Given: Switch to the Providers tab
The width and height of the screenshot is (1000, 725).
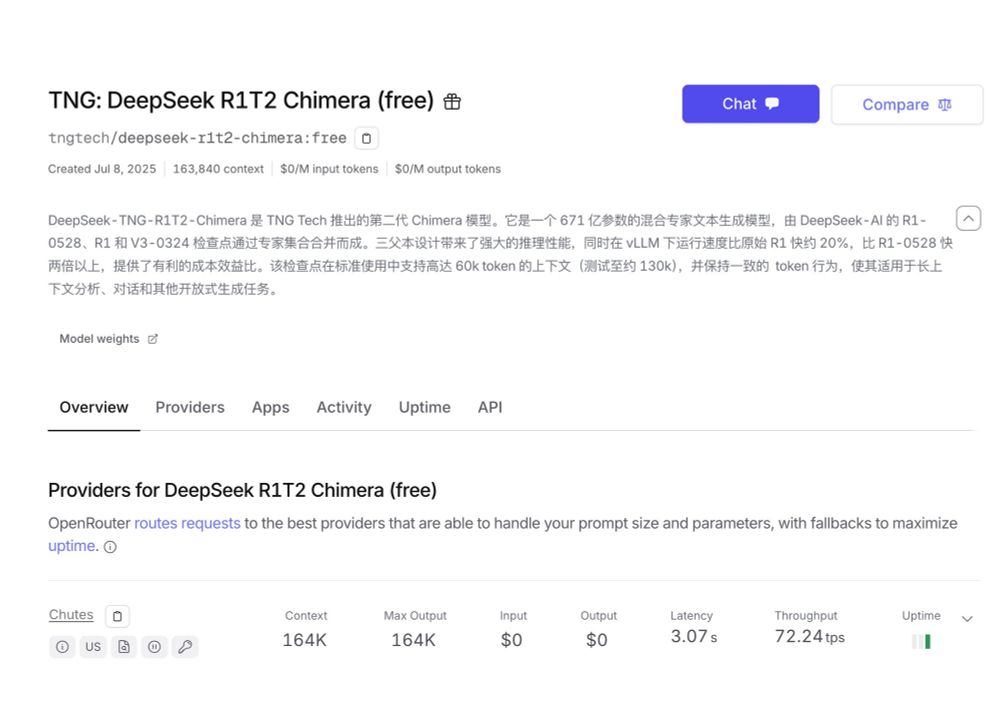Looking at the screenshot, I should (x=190, y=407).
